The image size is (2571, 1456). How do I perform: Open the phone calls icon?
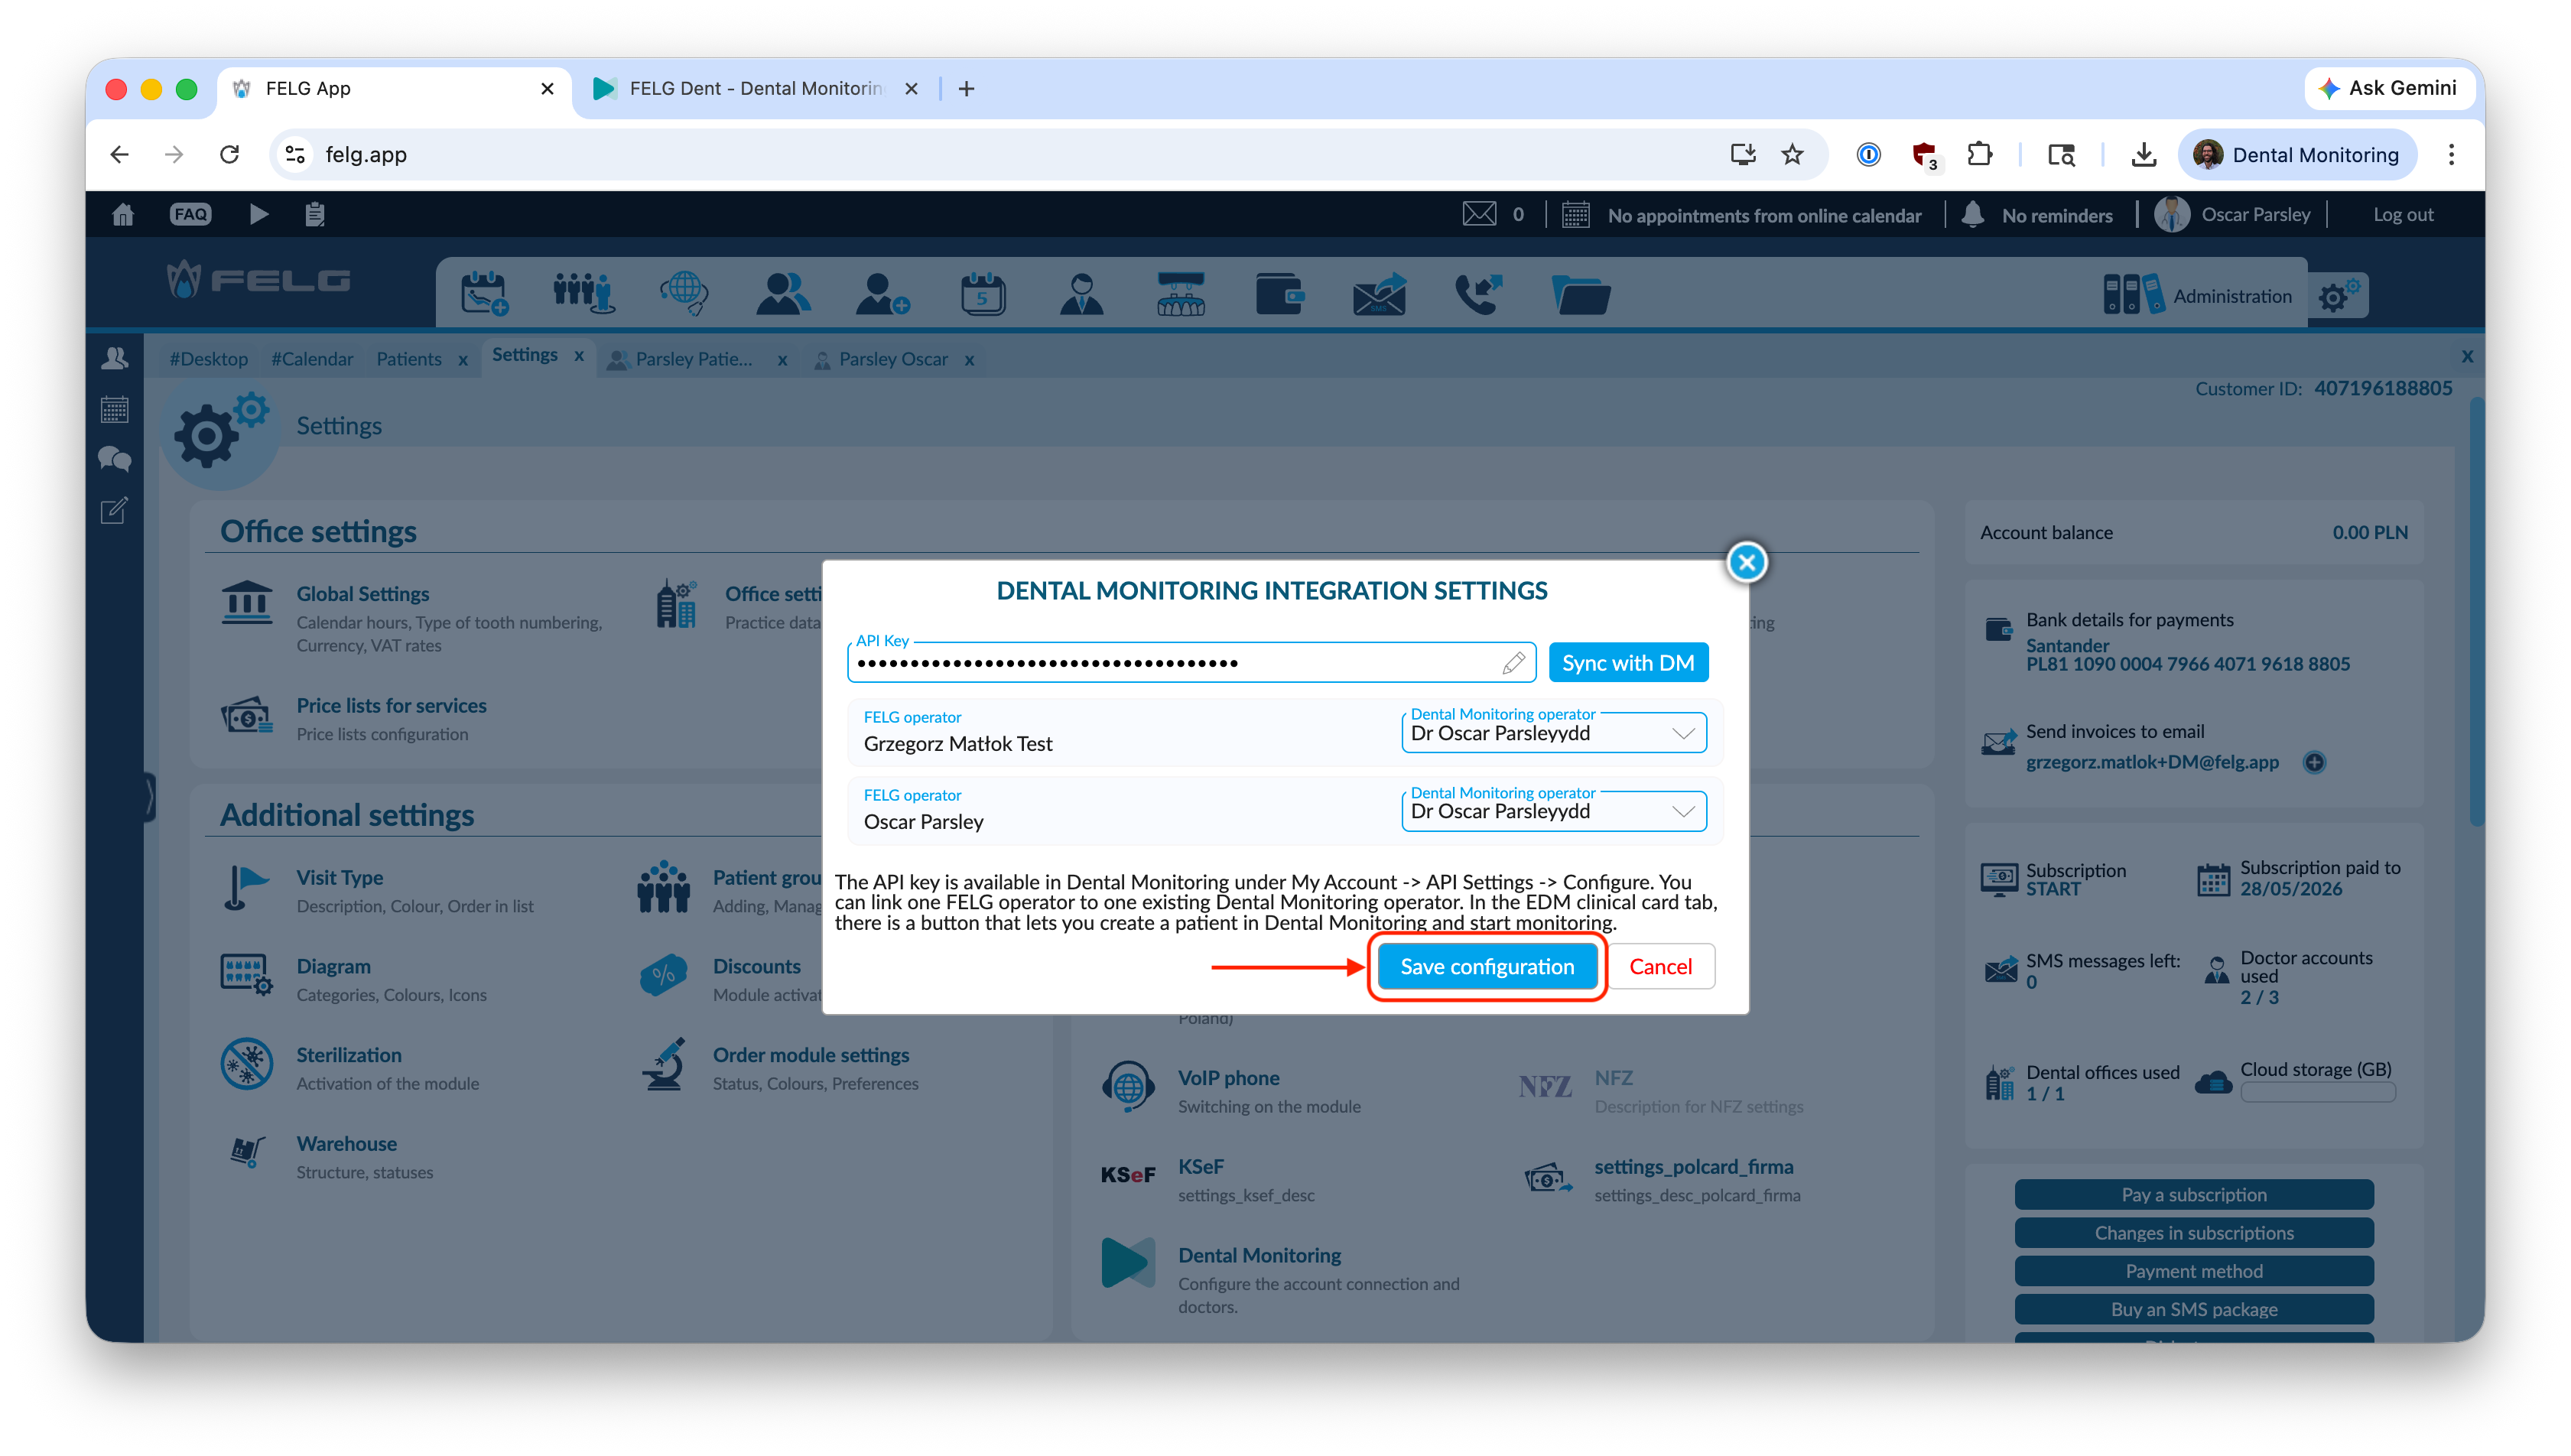(1478, 294)
